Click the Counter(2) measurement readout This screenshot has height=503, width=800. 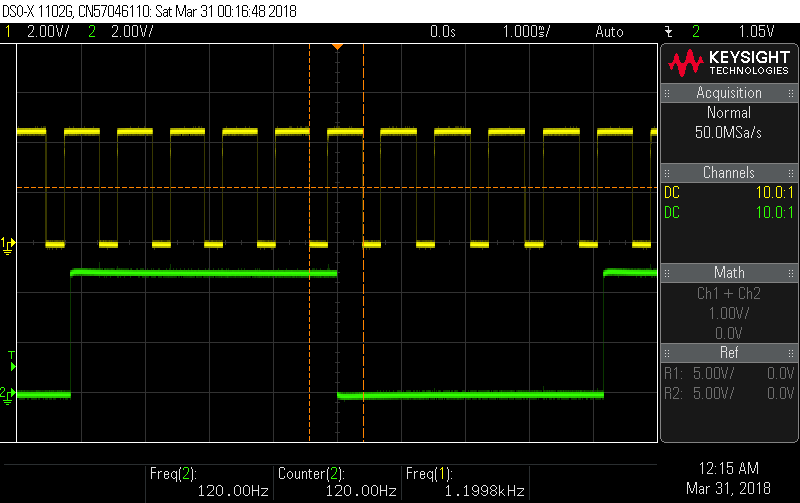[x=337, y=482]
